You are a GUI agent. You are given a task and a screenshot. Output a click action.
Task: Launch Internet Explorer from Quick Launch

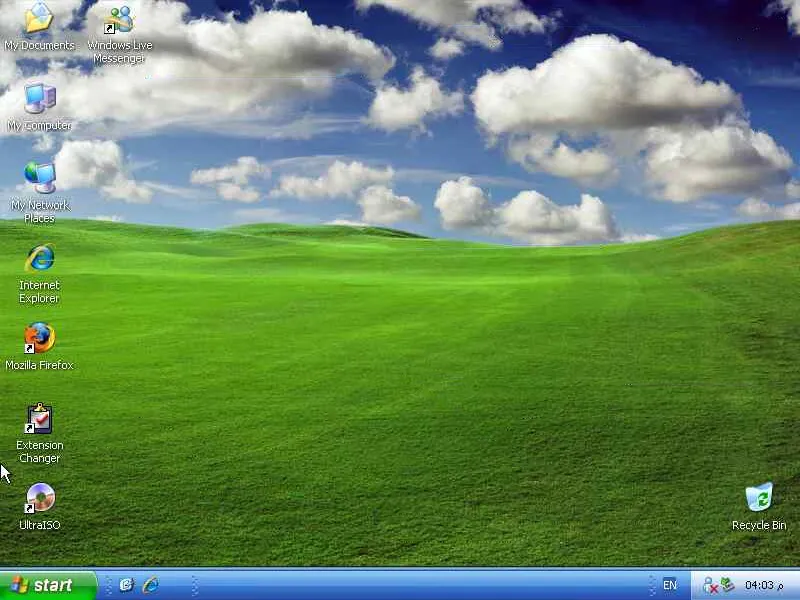151,585
